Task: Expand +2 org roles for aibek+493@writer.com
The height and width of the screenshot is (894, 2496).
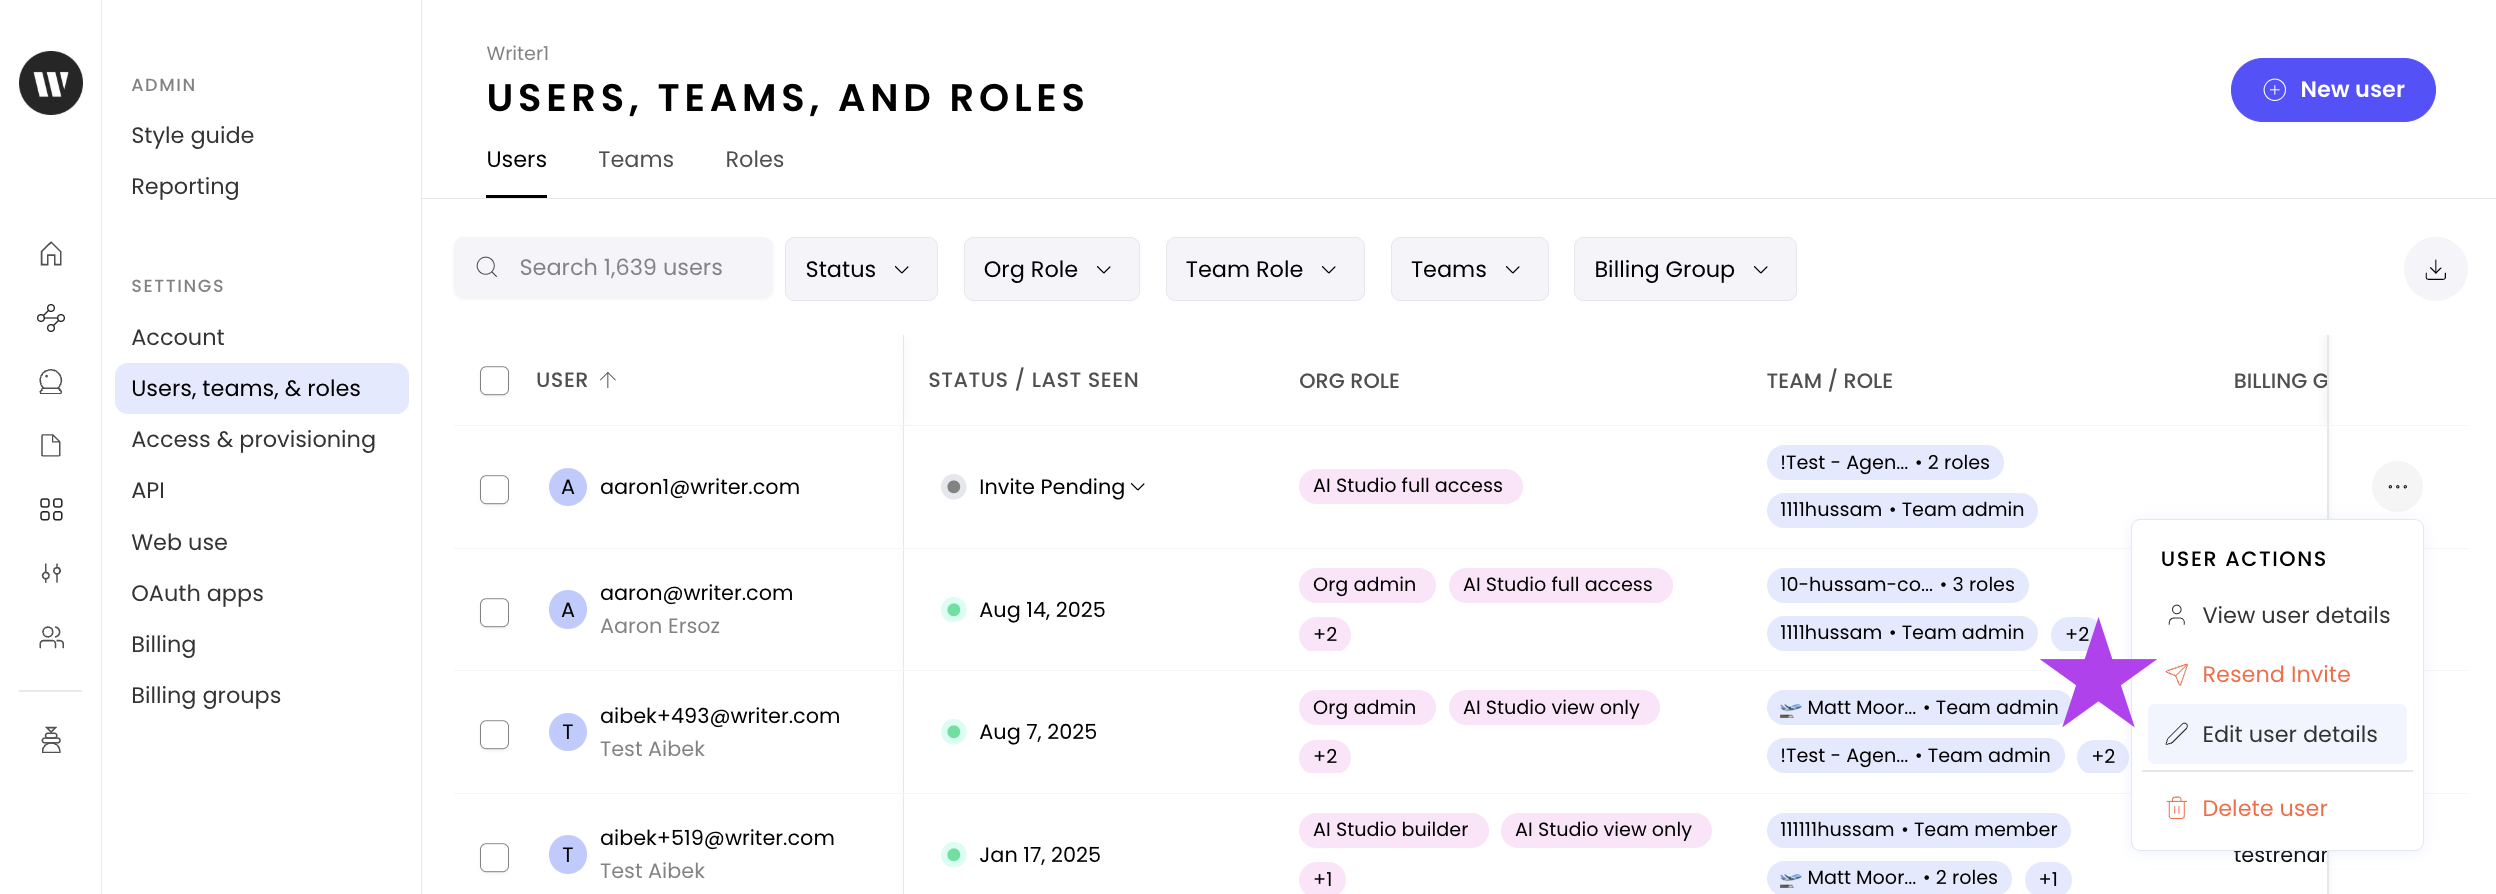Action: [1325, 756]
